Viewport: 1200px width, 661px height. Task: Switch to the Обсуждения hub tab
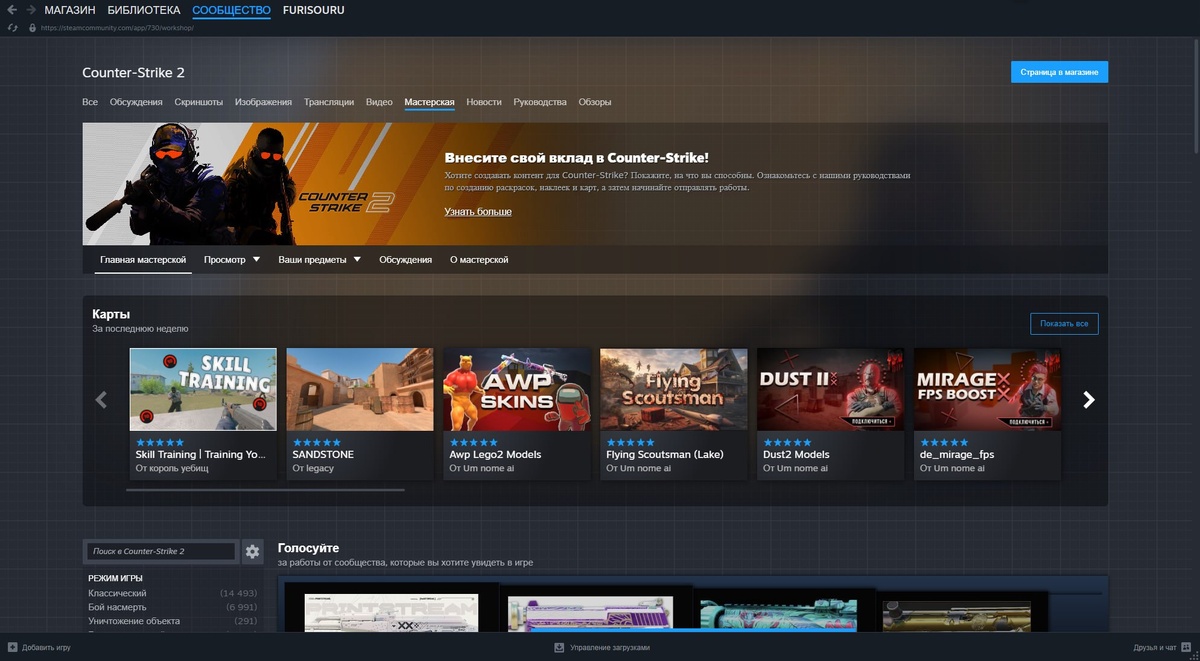pyautogui.click(x=136, y=102)
